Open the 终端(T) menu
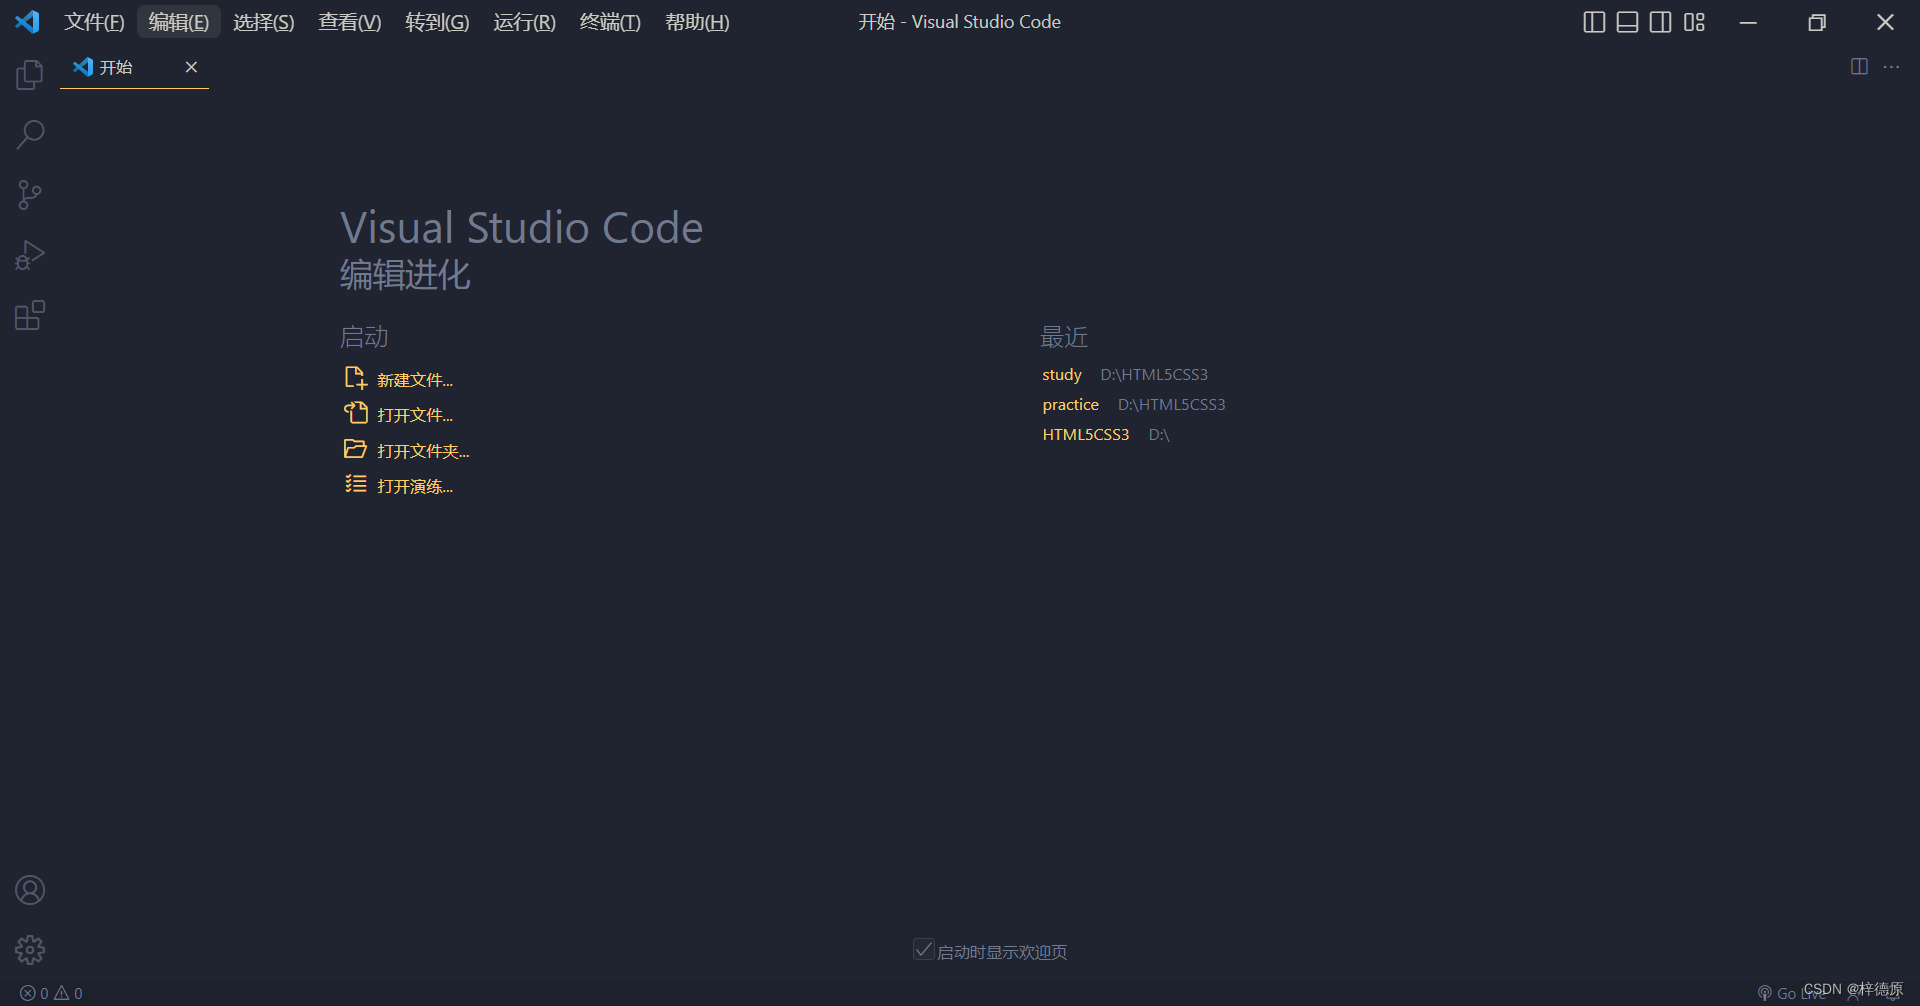The height and width of the screenshot is (1006, 1920). [609, 22]
